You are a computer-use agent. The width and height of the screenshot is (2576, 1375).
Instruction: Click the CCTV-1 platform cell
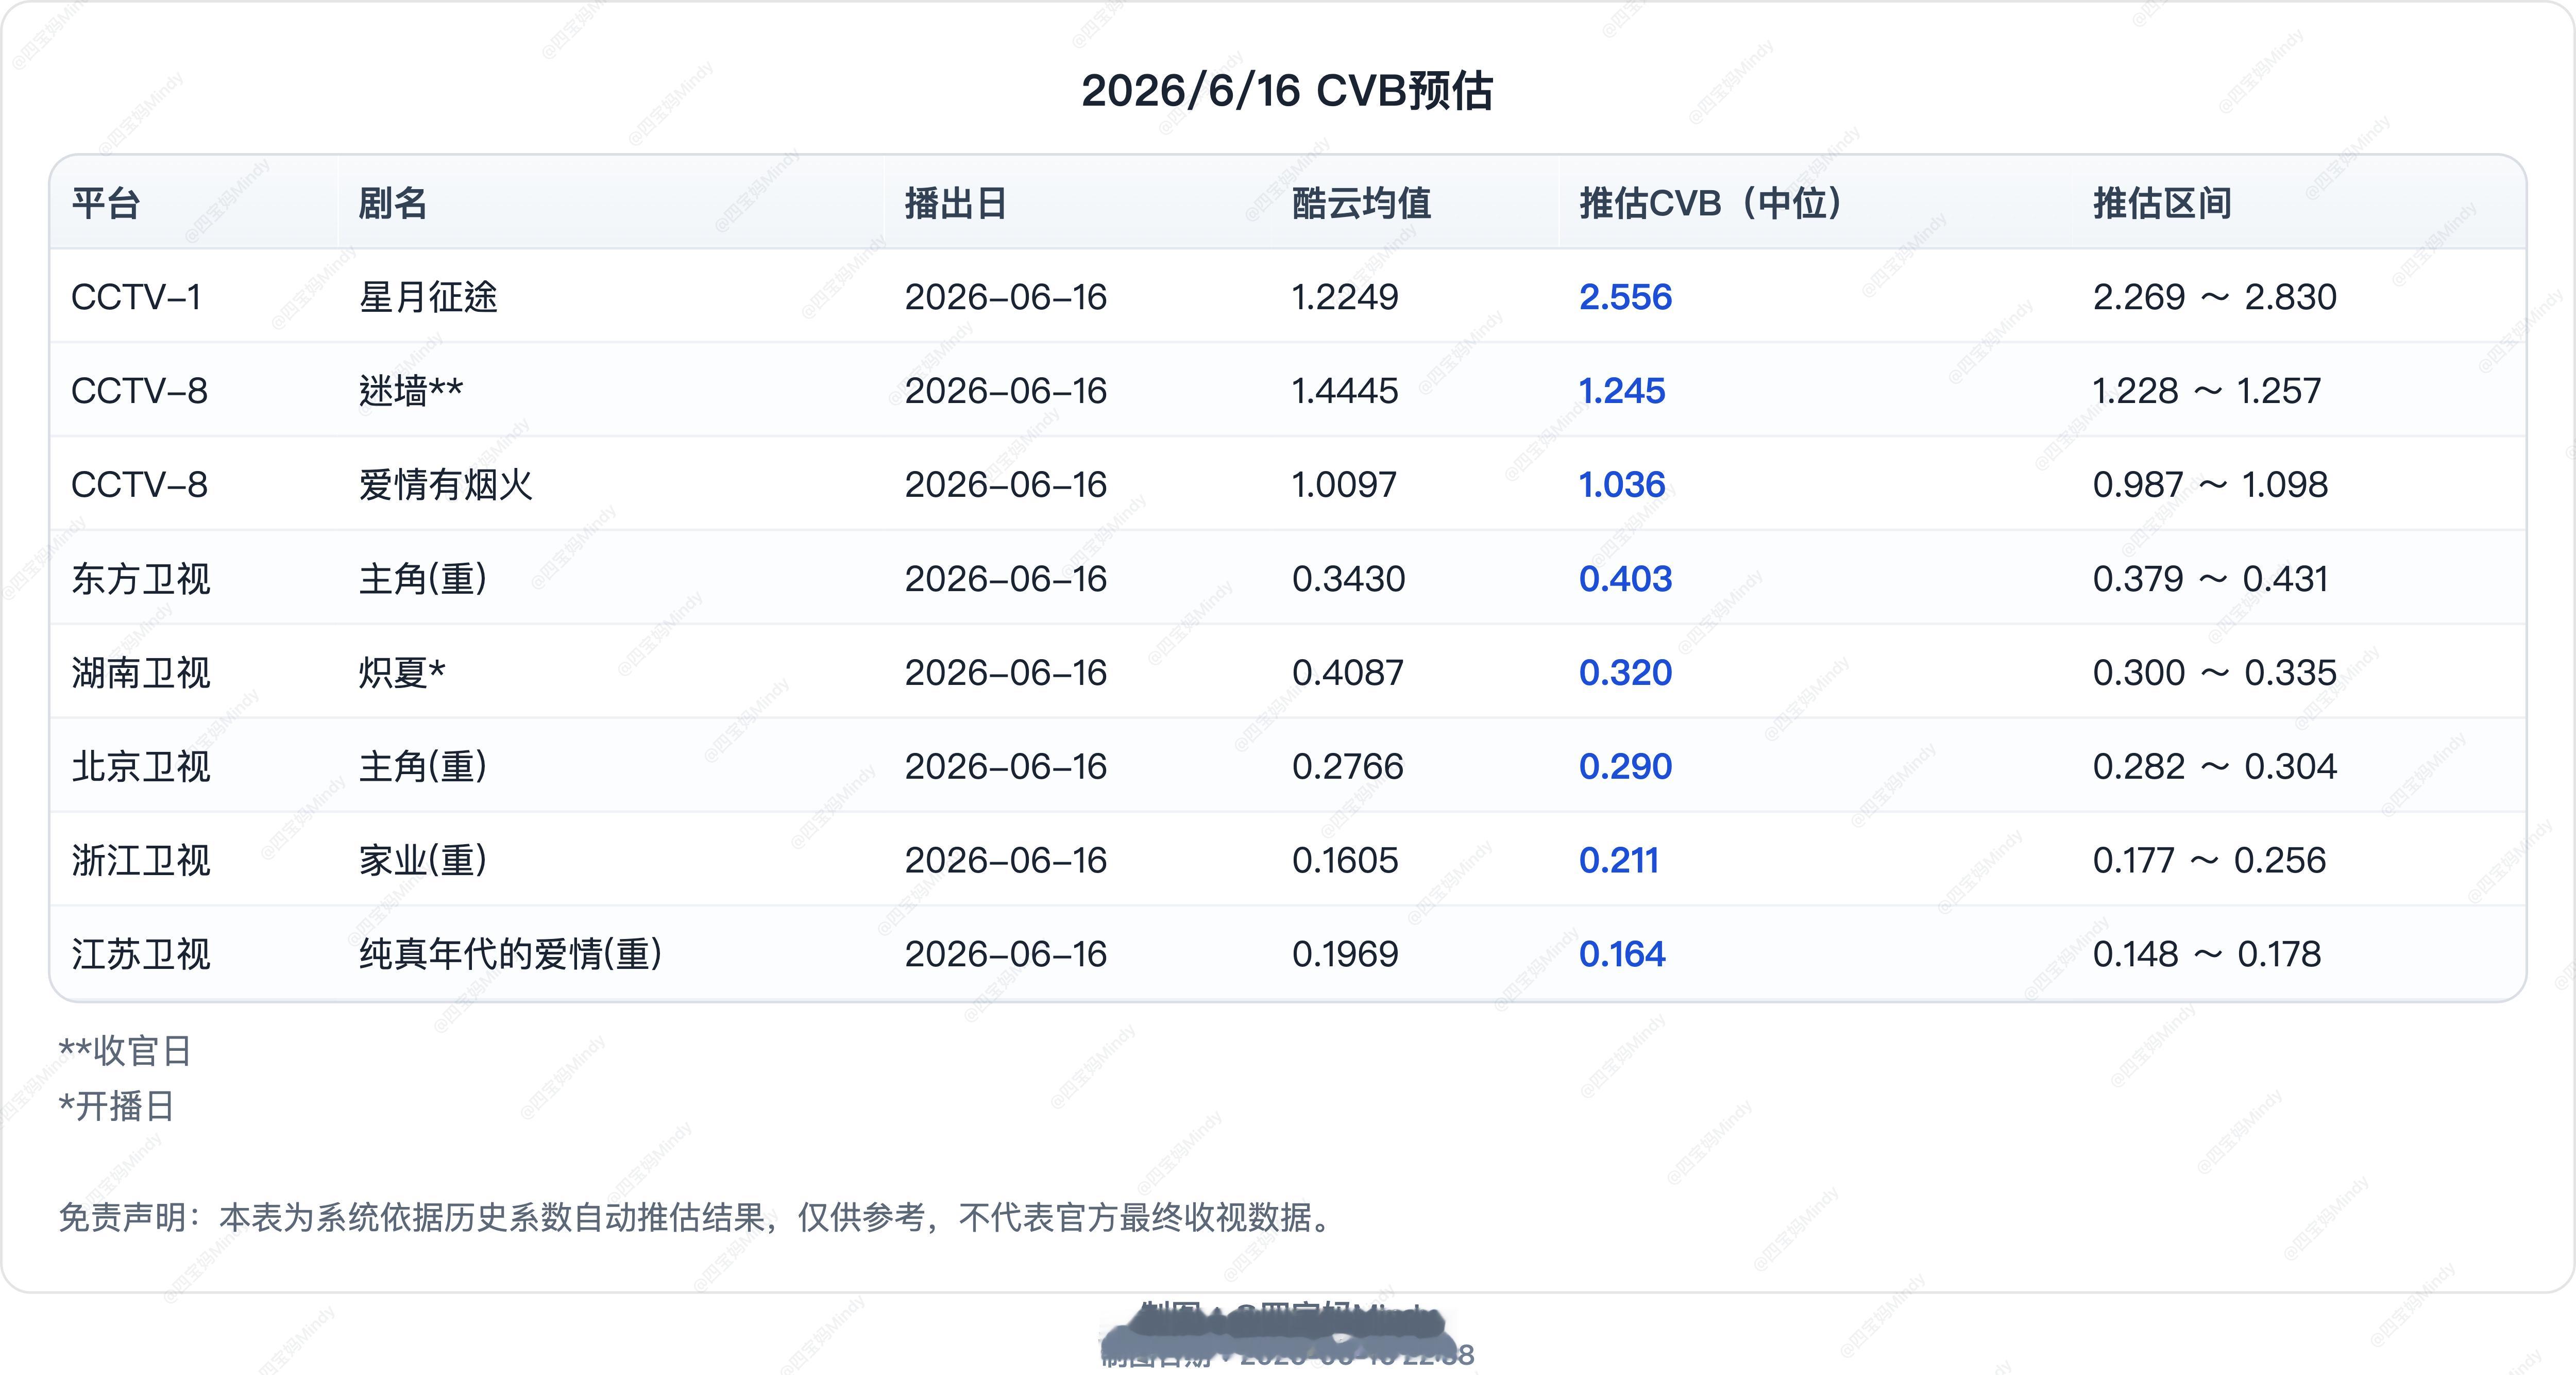tap(136, 297)
